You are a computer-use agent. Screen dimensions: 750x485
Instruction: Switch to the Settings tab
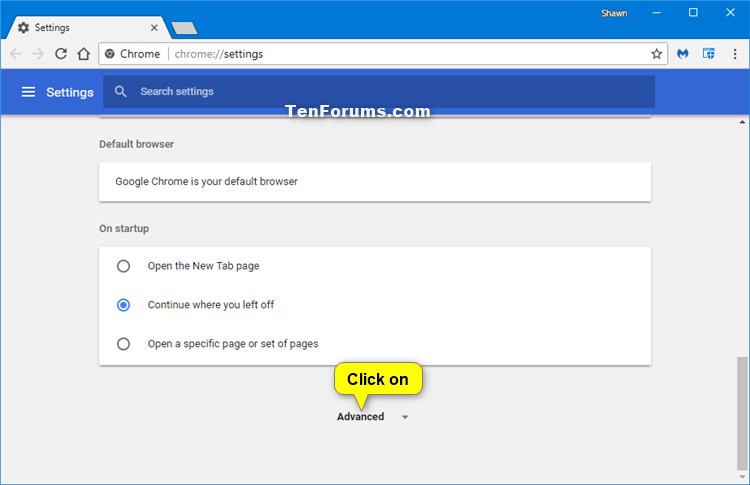tap(86, 28)
